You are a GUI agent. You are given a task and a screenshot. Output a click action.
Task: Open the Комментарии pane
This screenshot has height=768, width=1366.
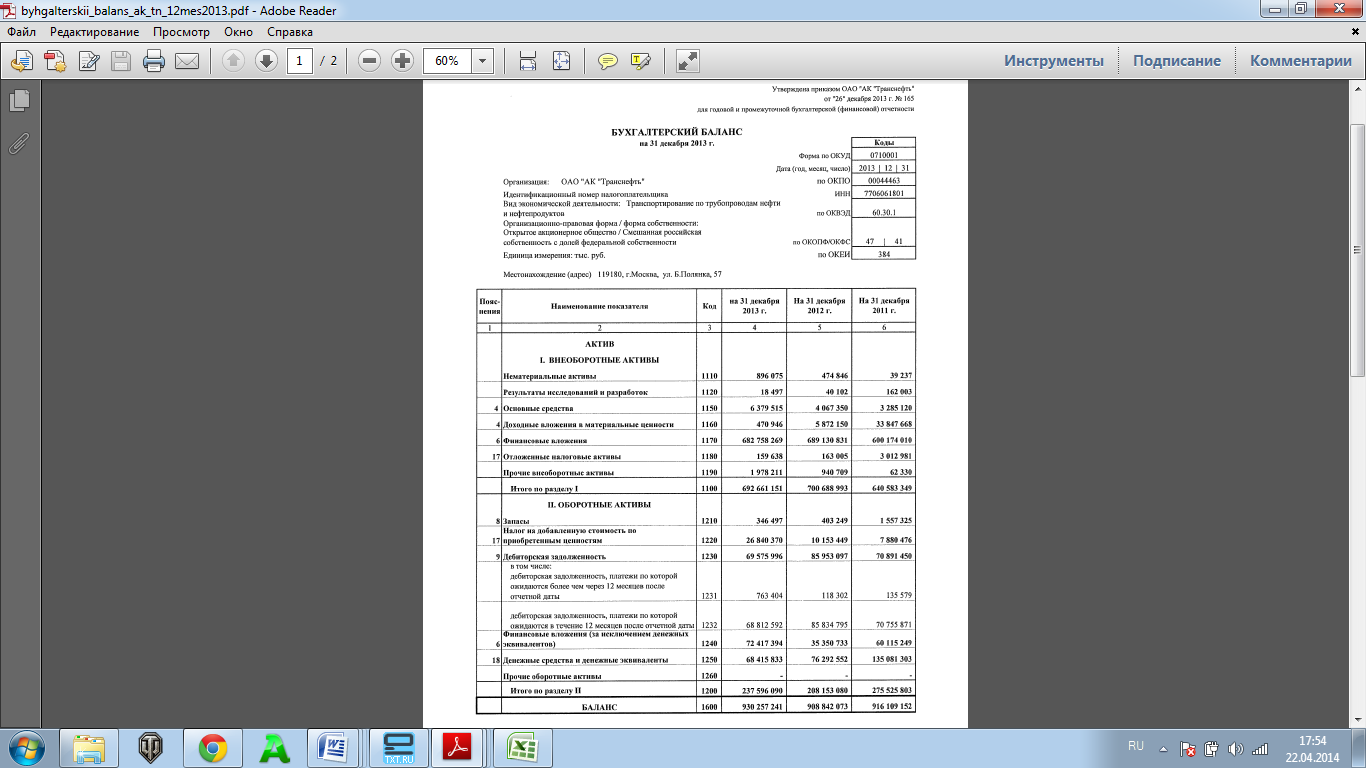(1301, 61)
